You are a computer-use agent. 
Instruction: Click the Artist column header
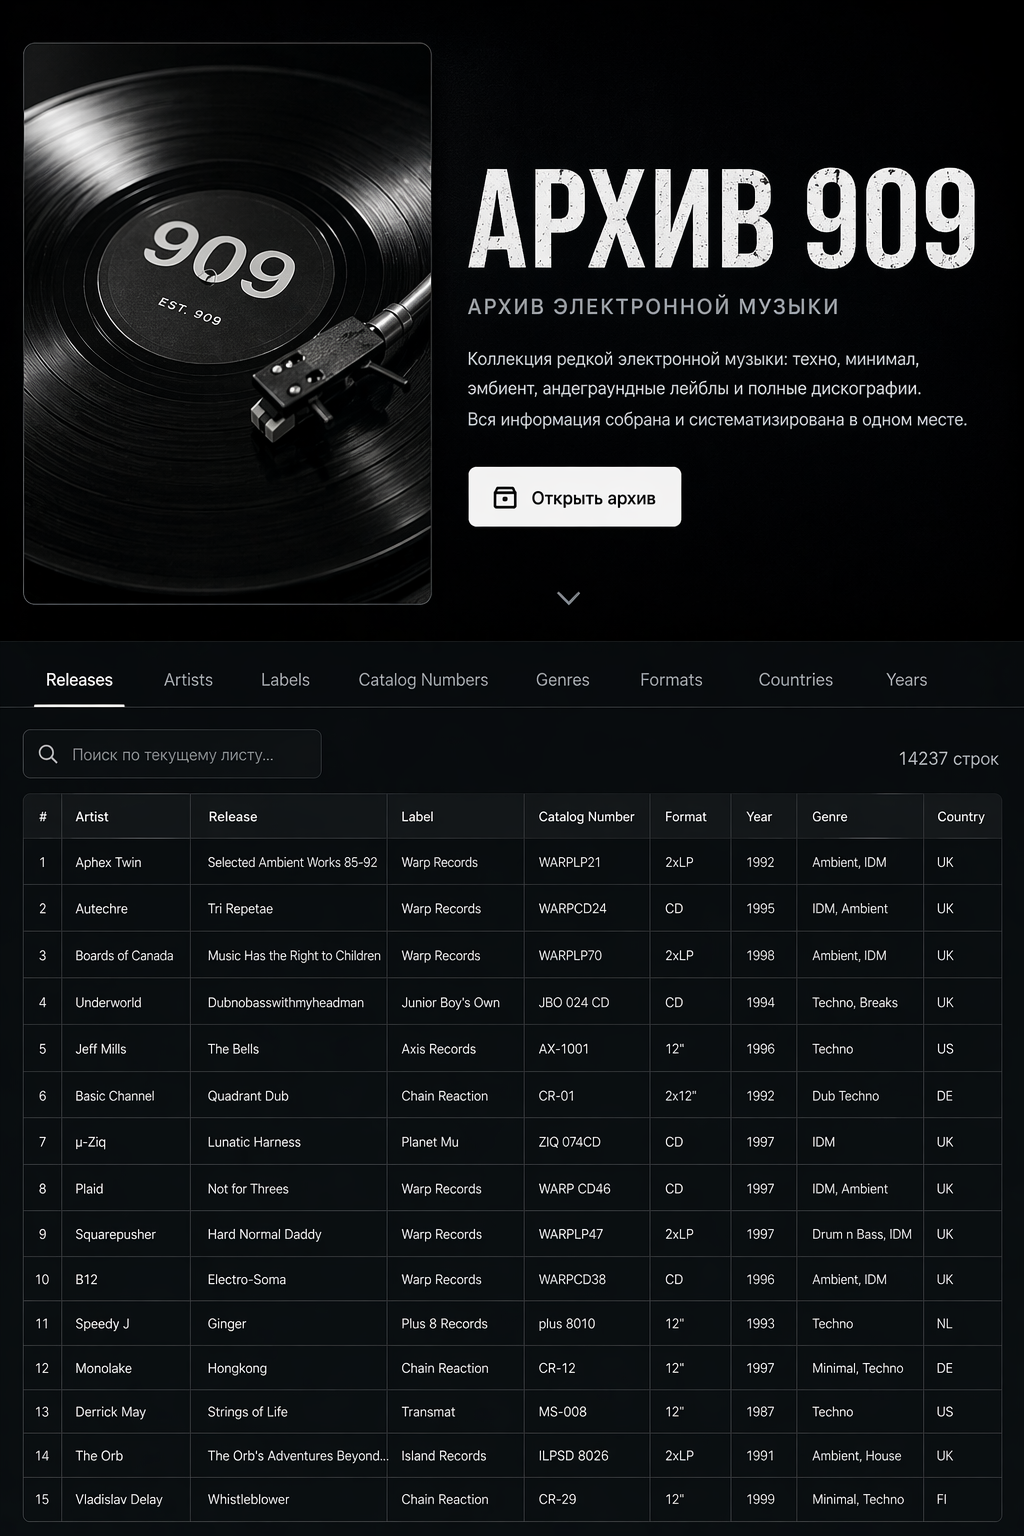tap(92, 817)
